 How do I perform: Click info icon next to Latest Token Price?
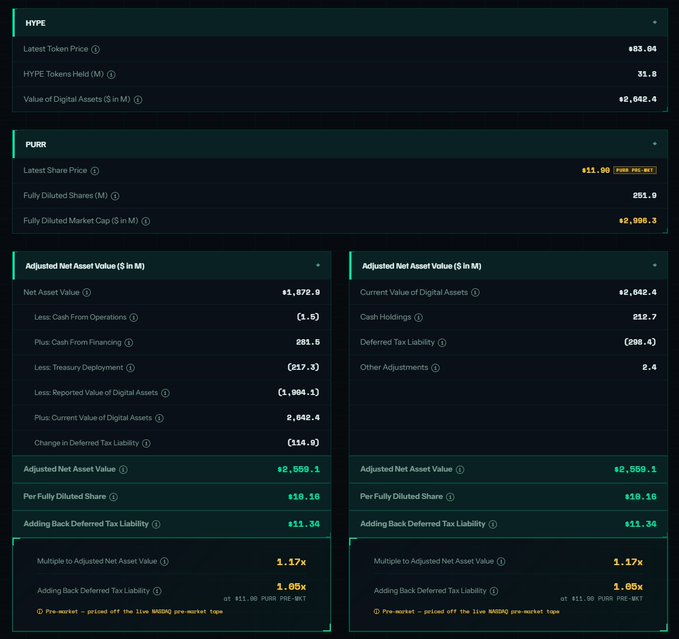click(x=96, y=49)
